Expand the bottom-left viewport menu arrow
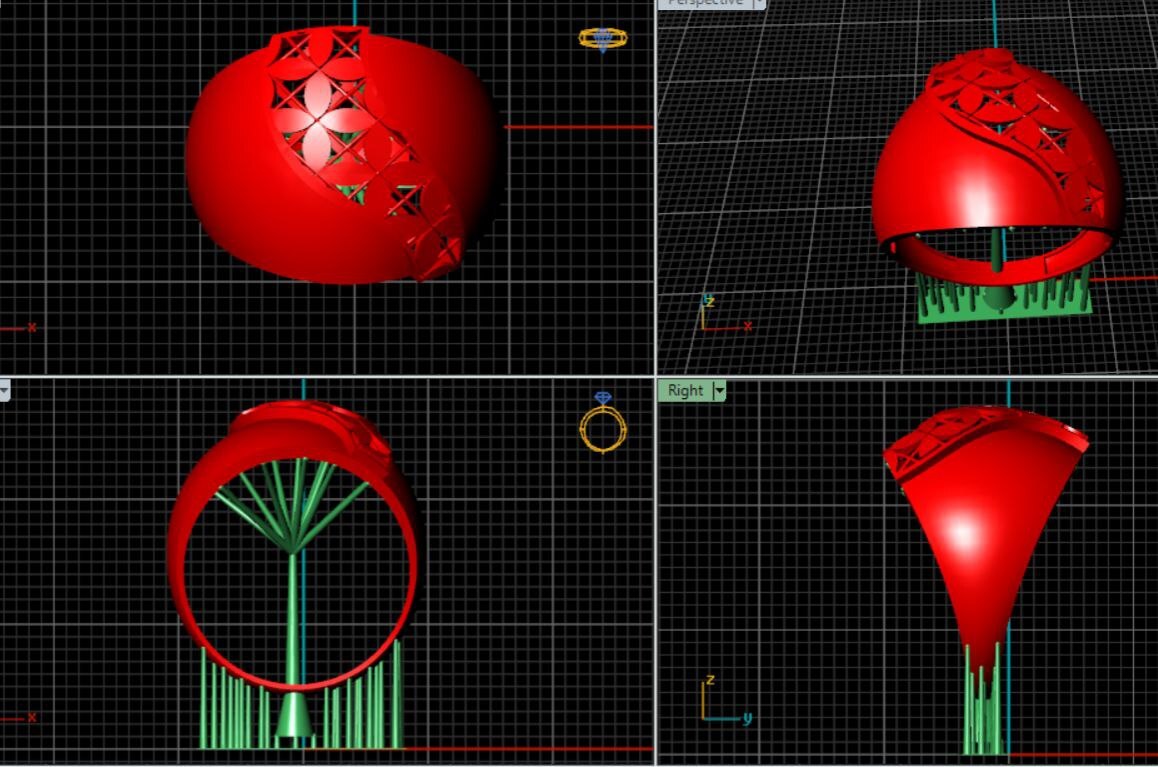Viewport: 1158px width, 767px height. click(x=5, y=390)
